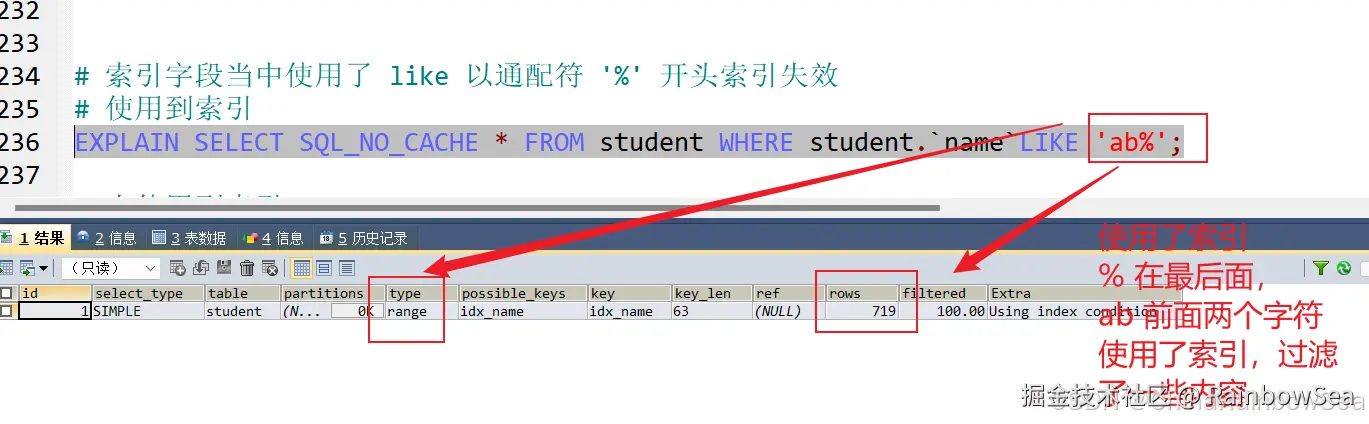
Task: Click the key_len column header
Action: tap(712, 293)
